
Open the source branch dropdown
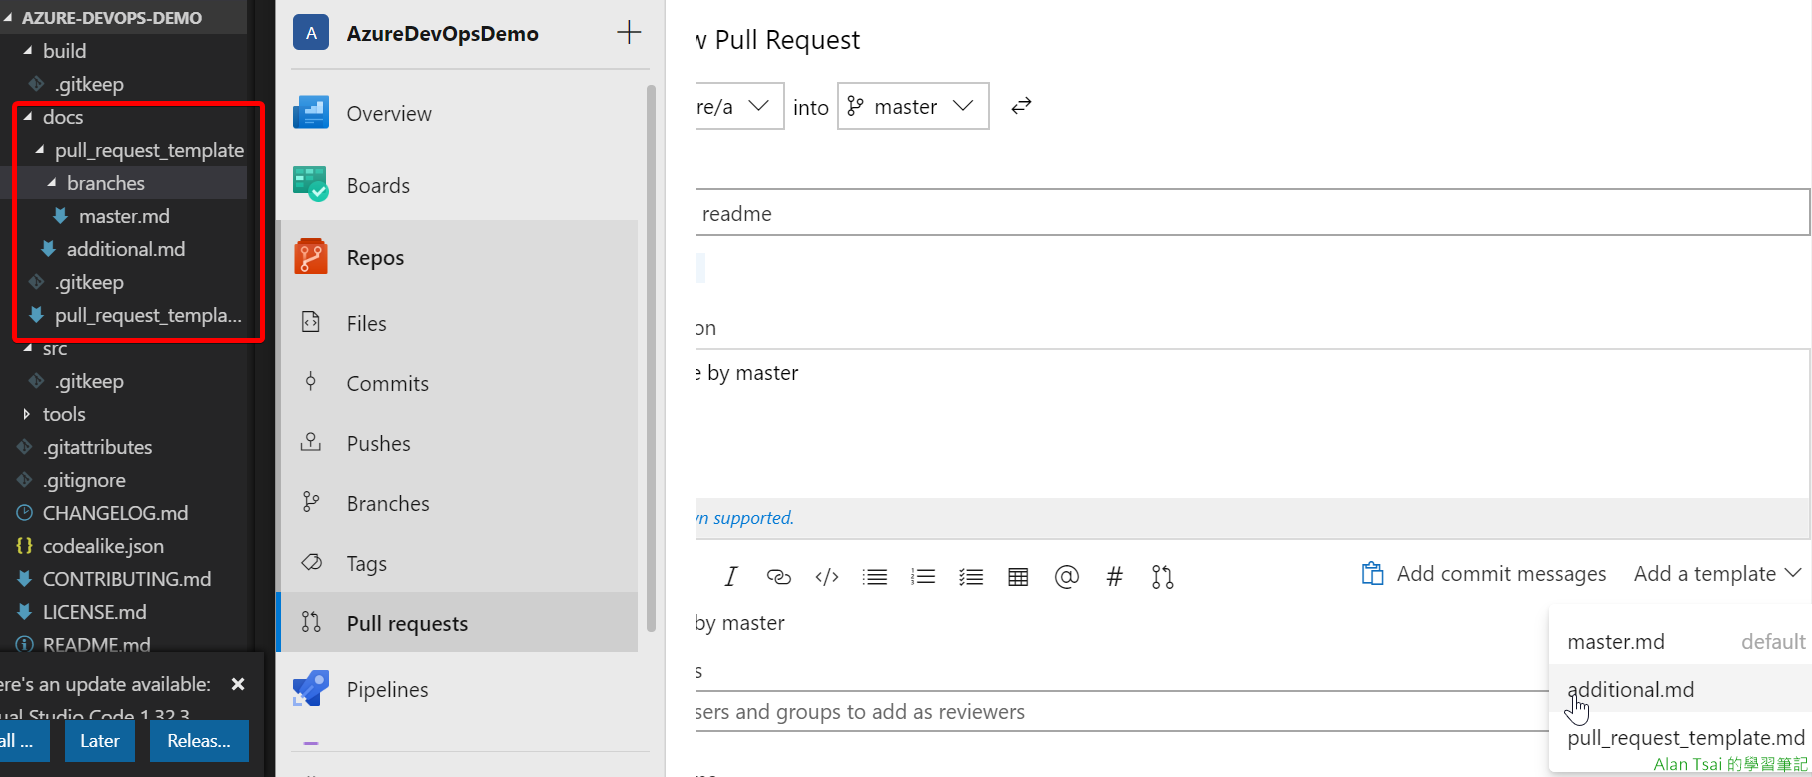pyautogui.click(x=739, y=106)
